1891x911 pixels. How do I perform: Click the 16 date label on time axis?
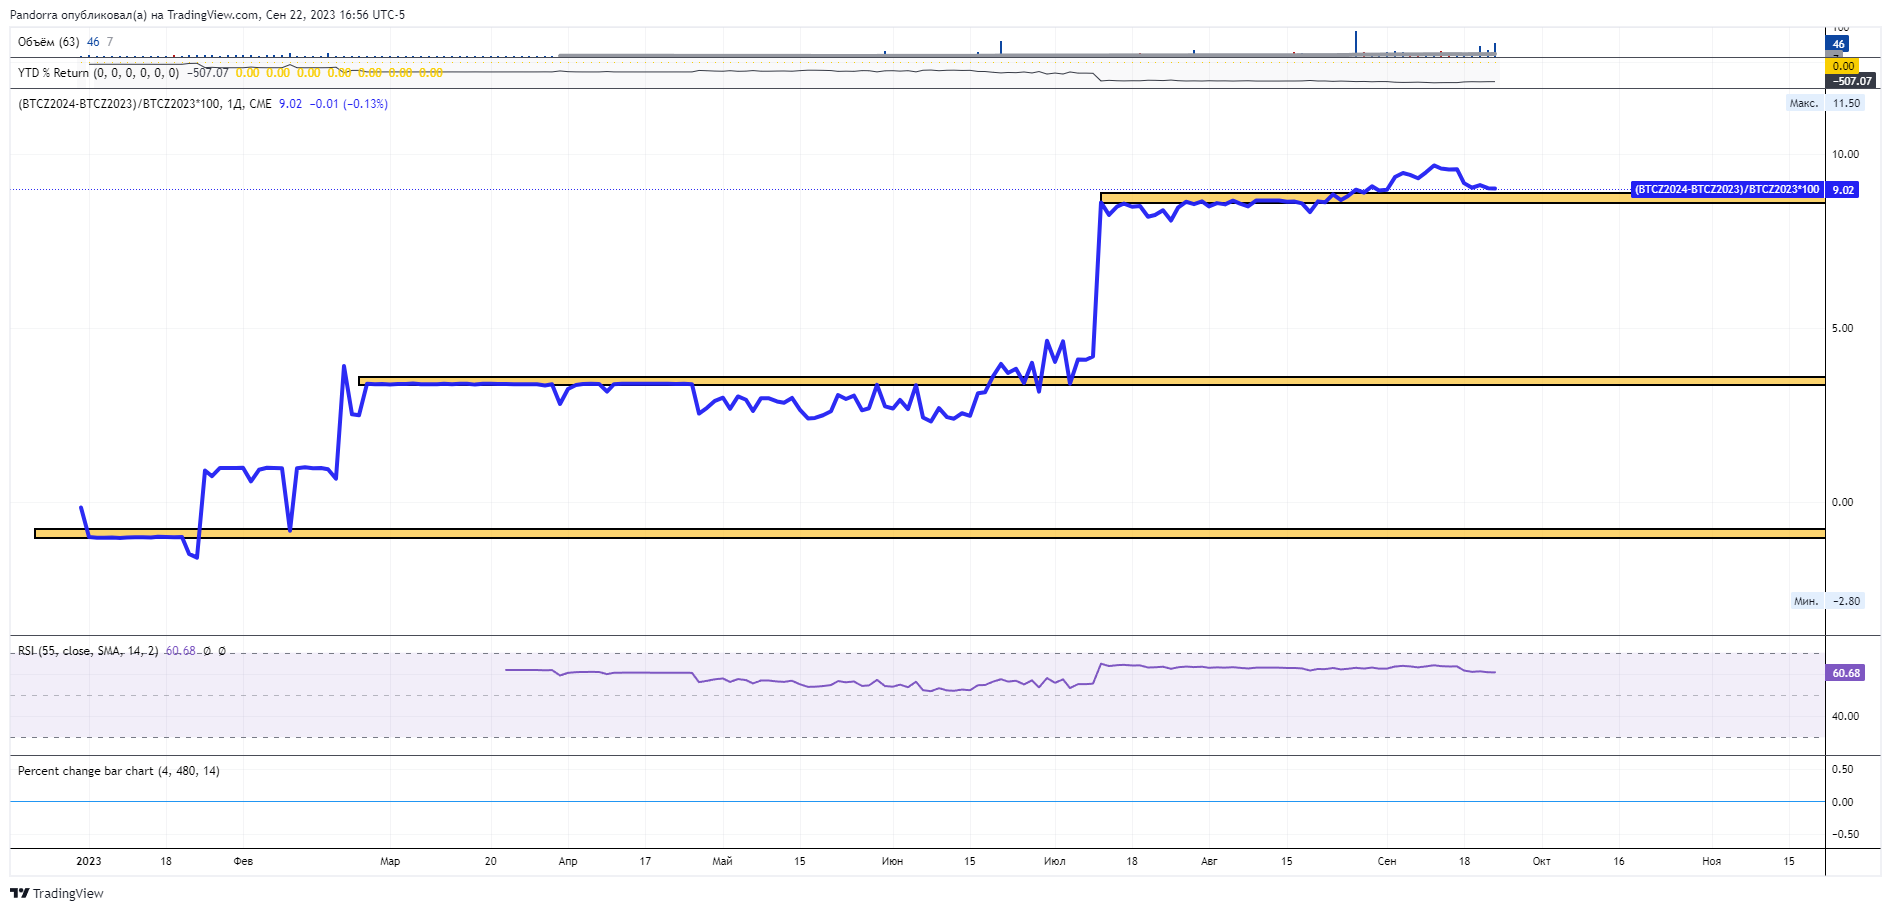(1619, 861)
